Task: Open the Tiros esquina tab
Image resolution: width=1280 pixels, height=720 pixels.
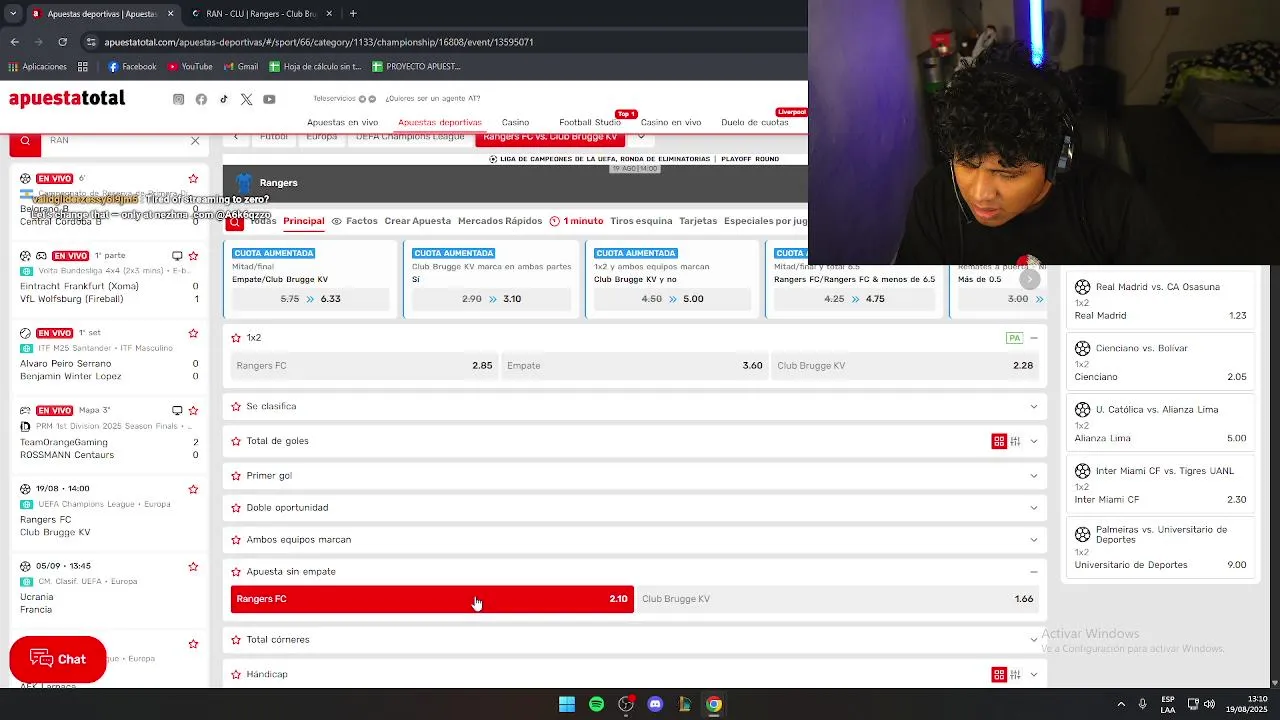Action: pos(641,221)
